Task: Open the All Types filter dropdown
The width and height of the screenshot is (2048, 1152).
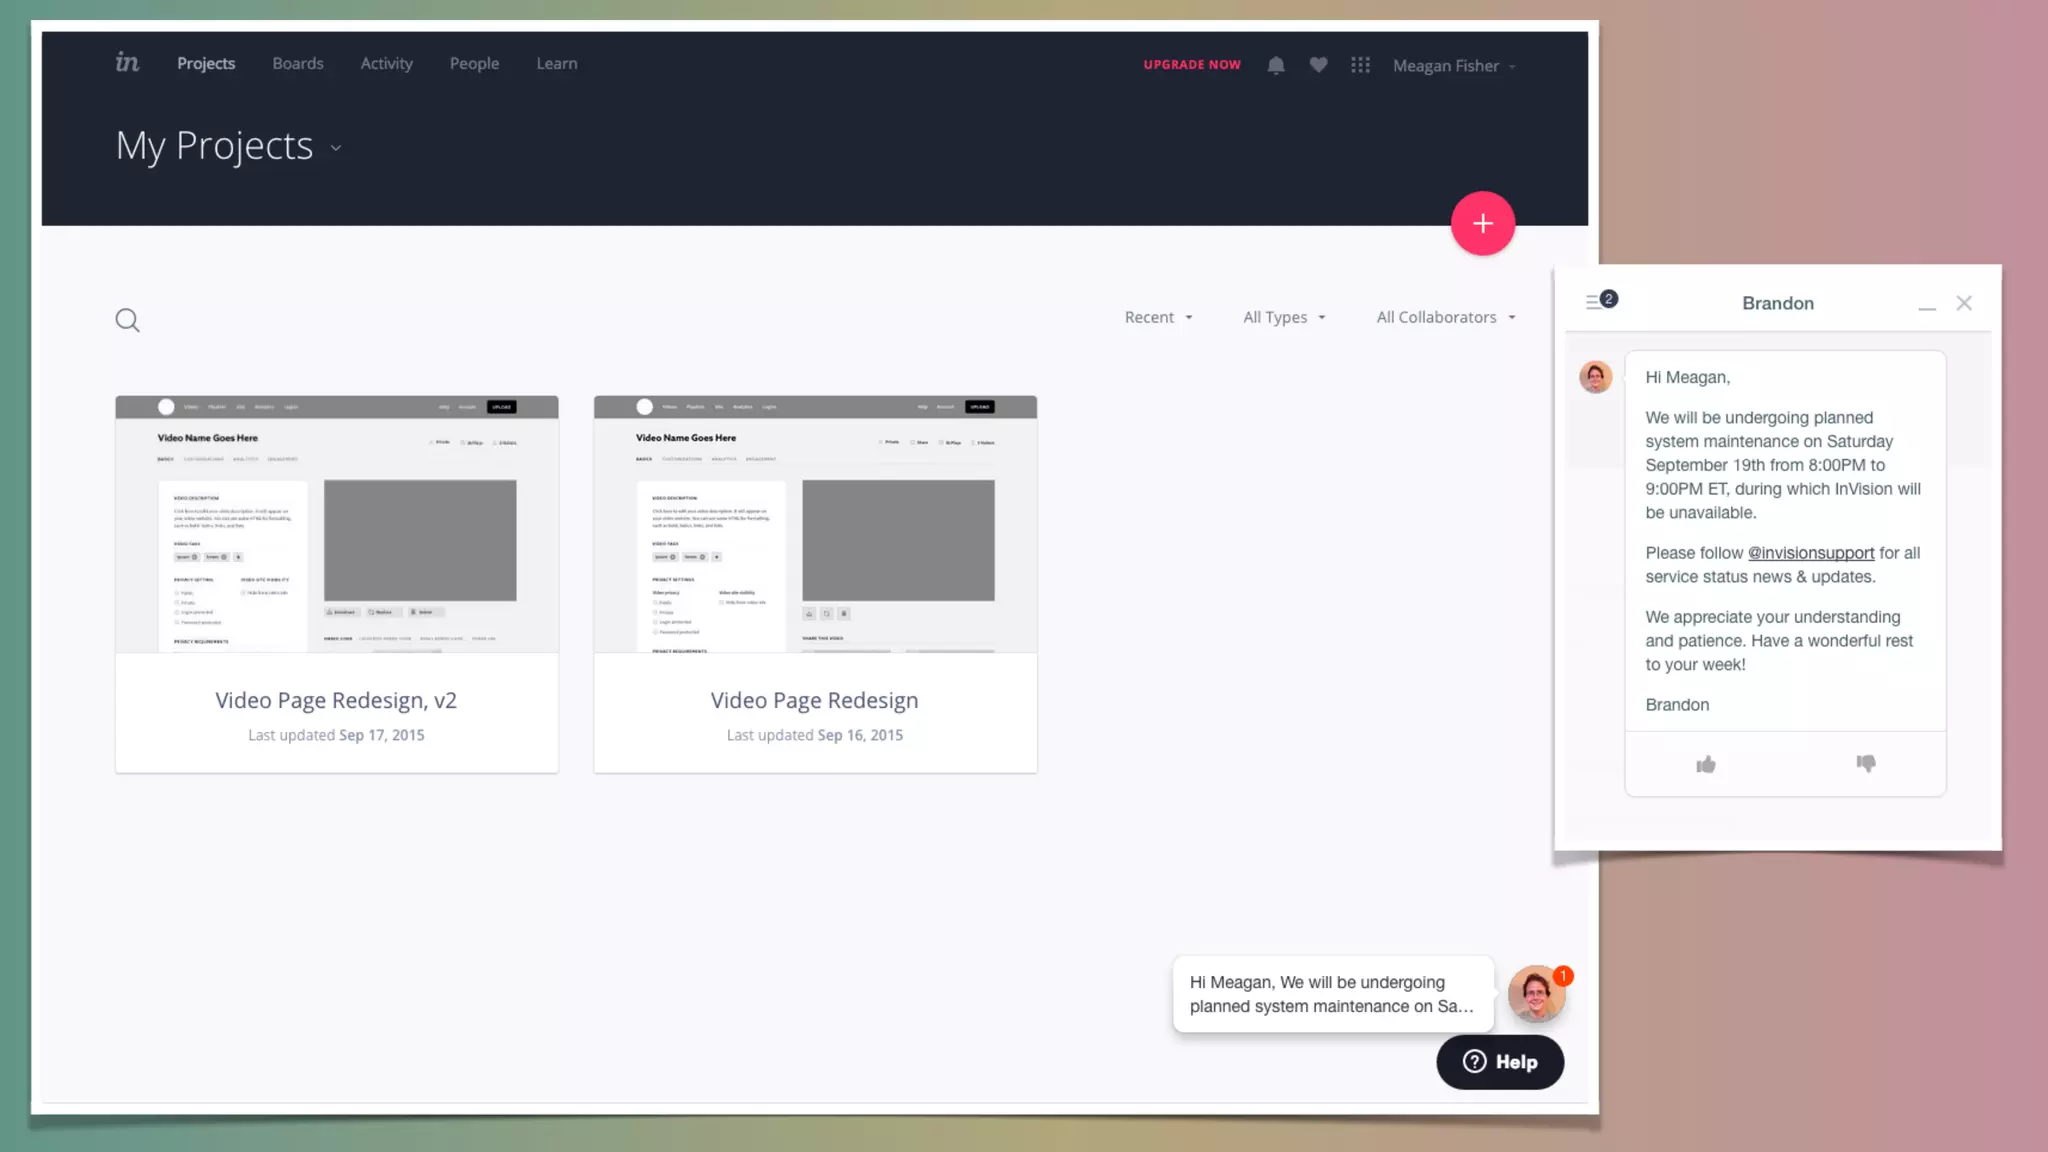Action: (x=1284, y=317)
